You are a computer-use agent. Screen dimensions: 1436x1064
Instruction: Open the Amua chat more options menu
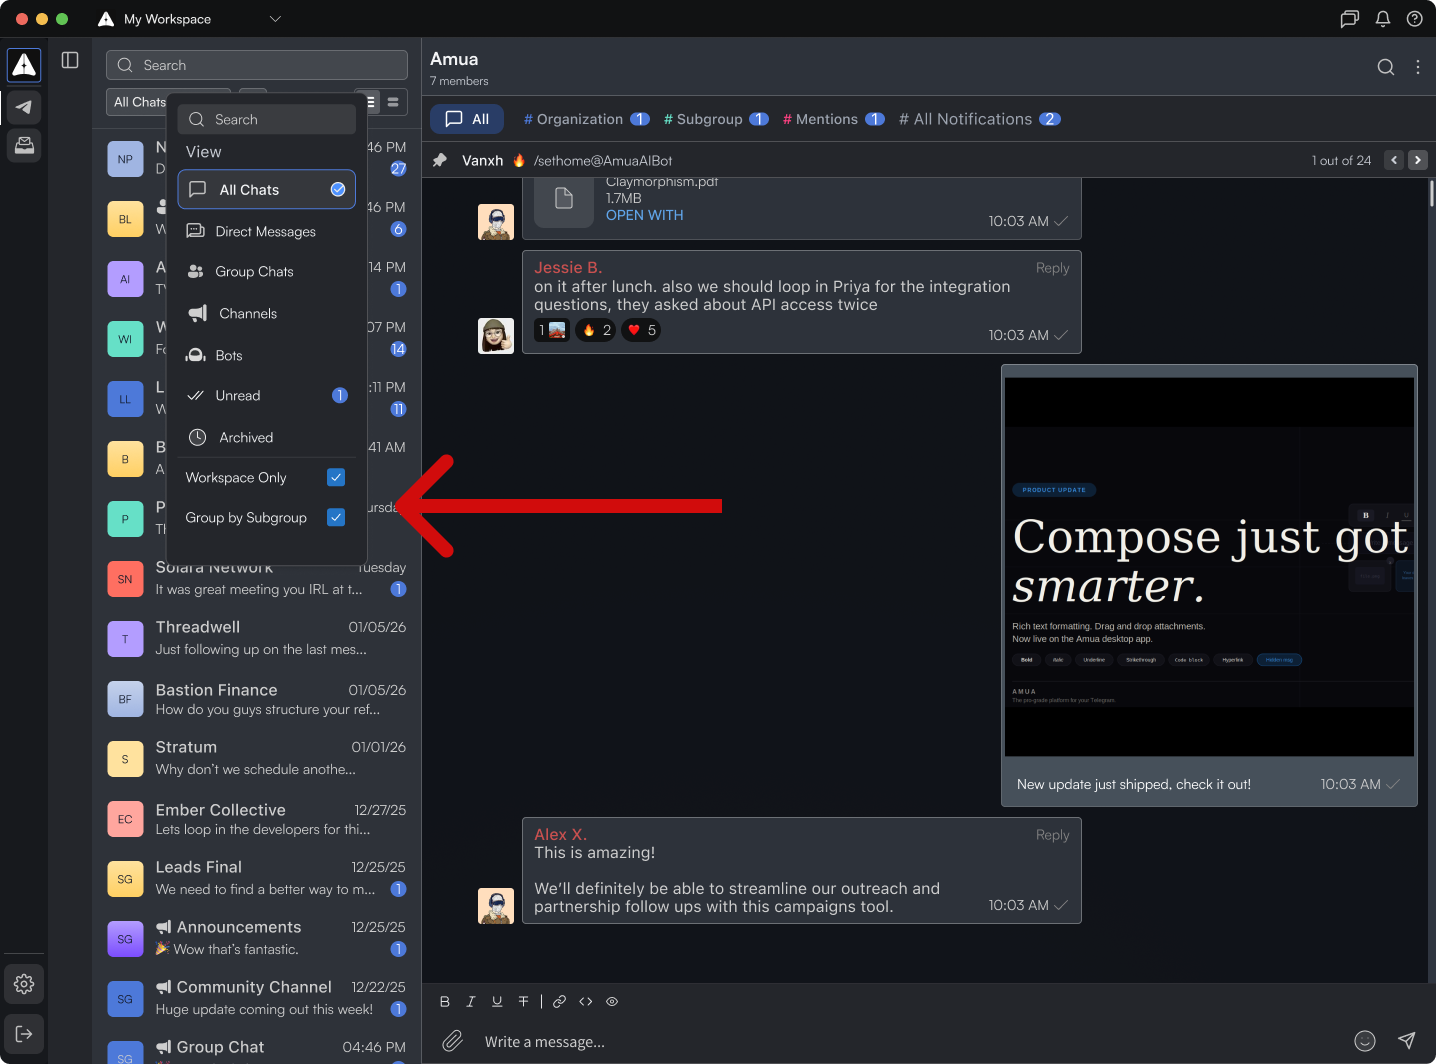point(1418,67)
